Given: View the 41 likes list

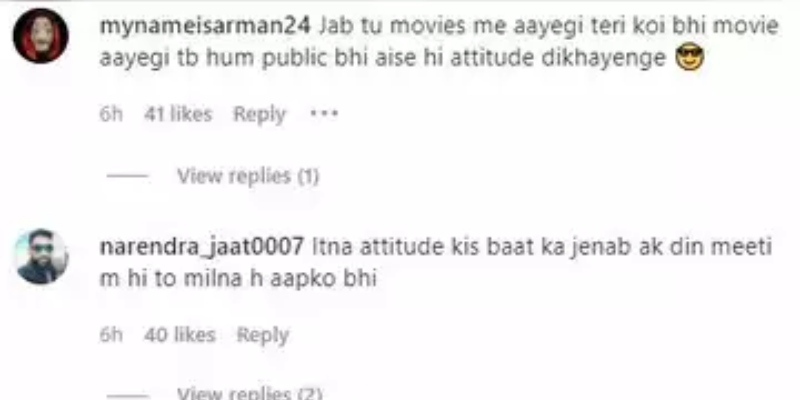Looking at the screenshot, I should coord(178,114).
